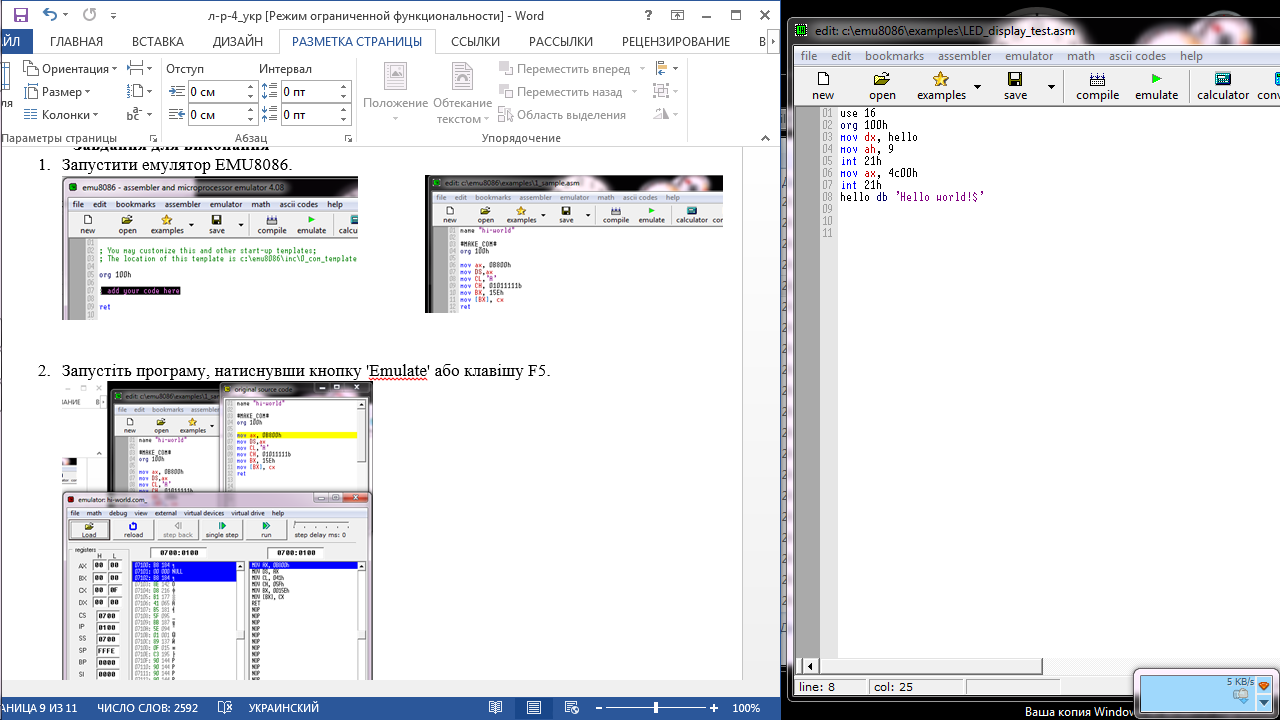The height and width of the screenshot is (720, 1280).
Task: Click the Undo arrow in Word
Action: (x=50, y=15)
